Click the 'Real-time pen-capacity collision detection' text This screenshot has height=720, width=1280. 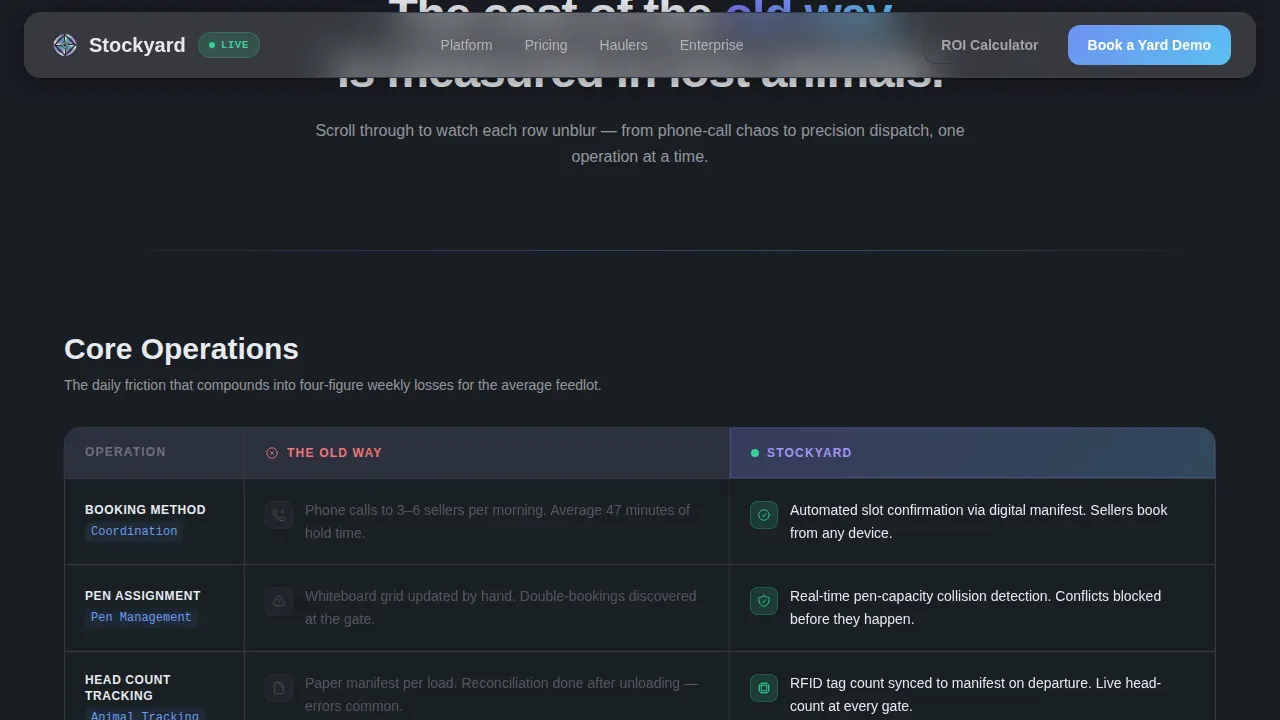[975, 607]
